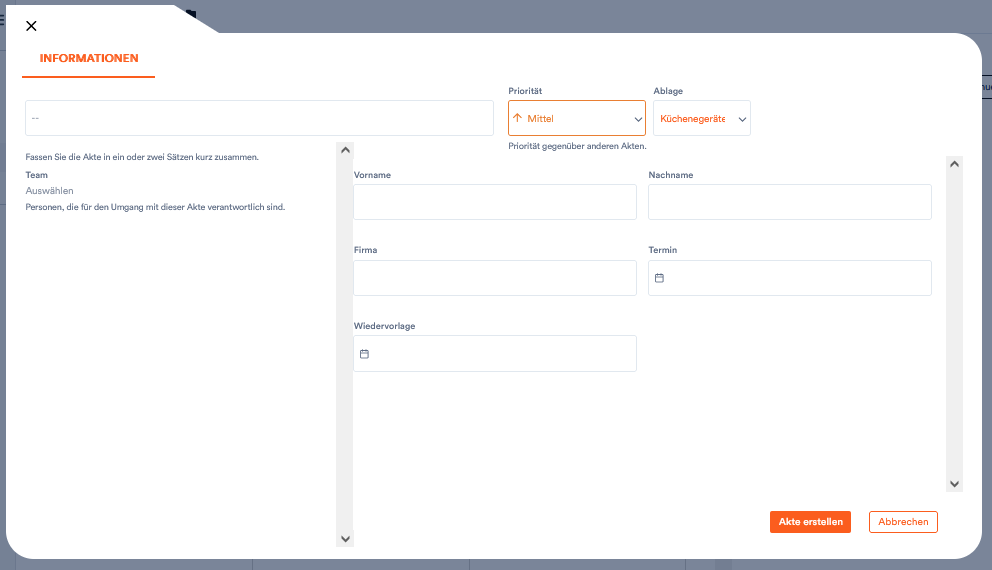Image resolution: width=992 pixels, height=570 pixels.
Task: Click the Termin date field
Action: 790,278
